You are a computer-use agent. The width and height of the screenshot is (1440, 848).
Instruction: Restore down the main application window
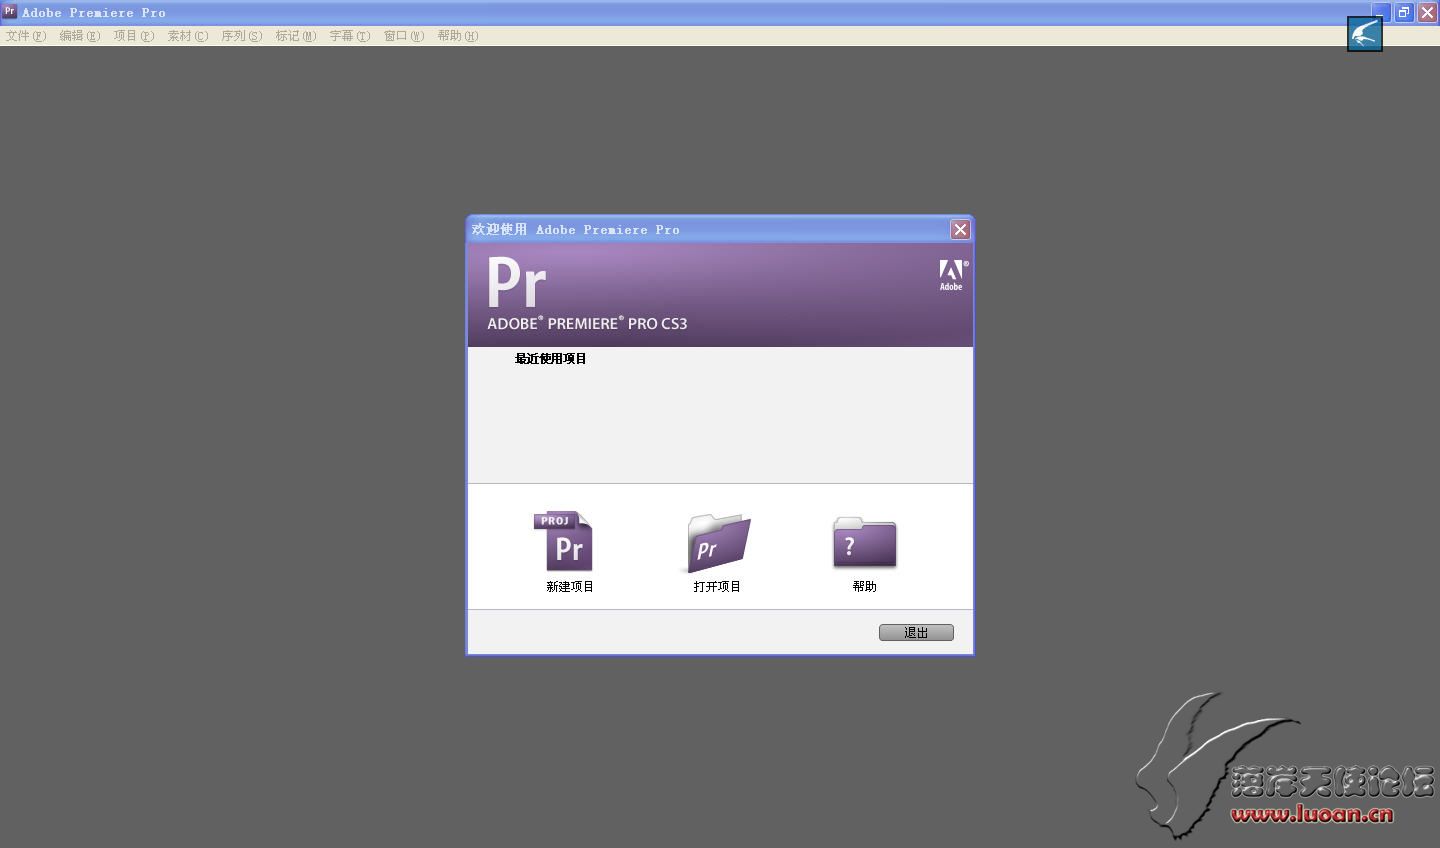(x=1404, y=13)
